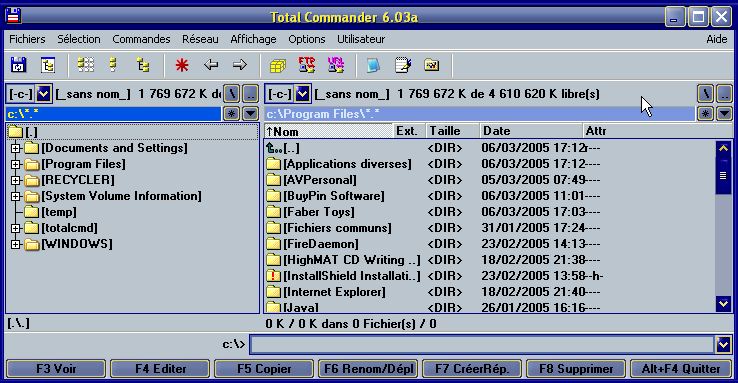Click the folder-with-picture icon at the toolbar's end
Viewport: 738px width, 383px height.
432,65
